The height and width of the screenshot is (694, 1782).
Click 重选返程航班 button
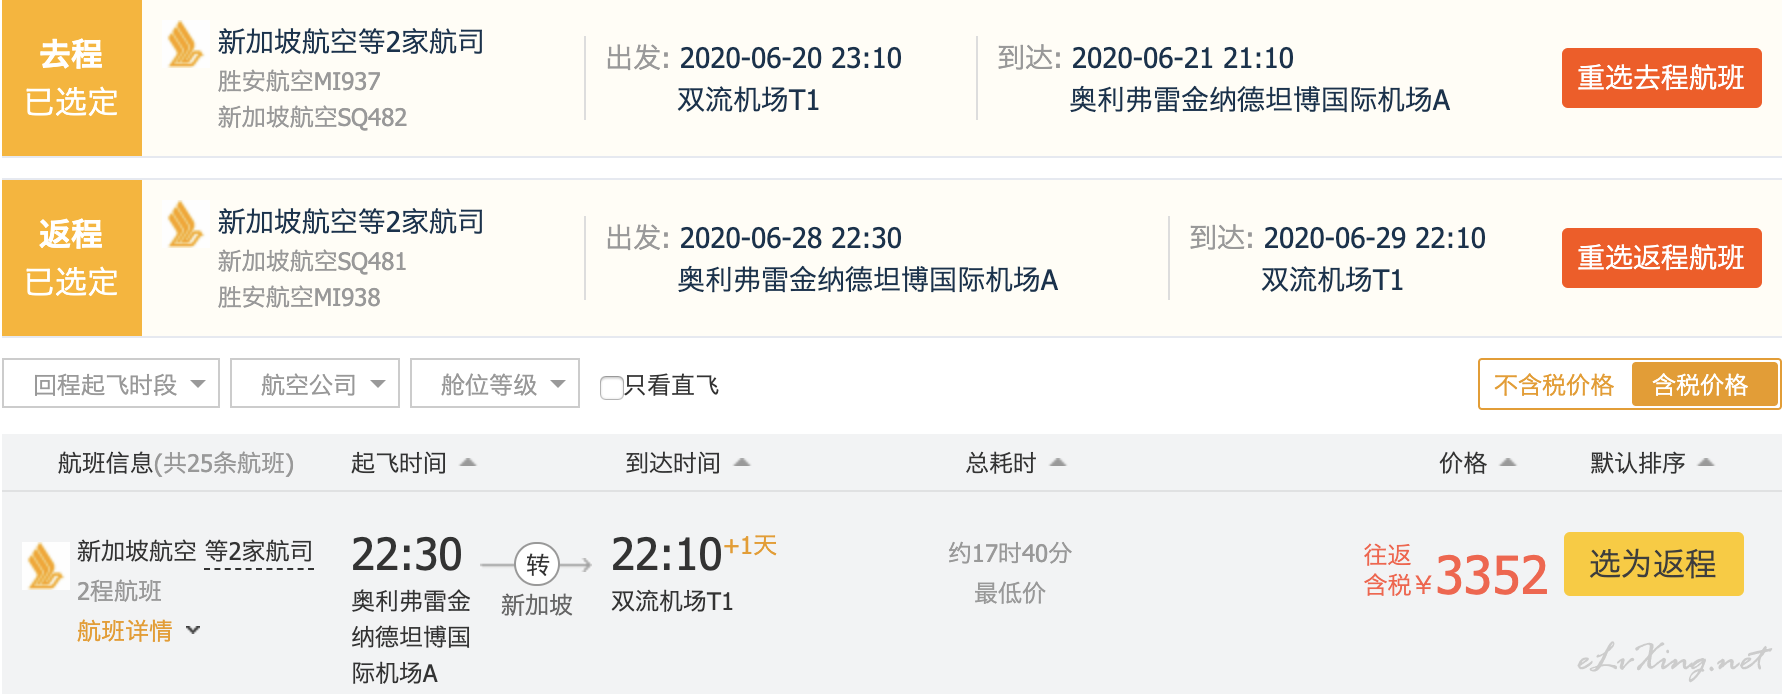tap(1662, 258)
